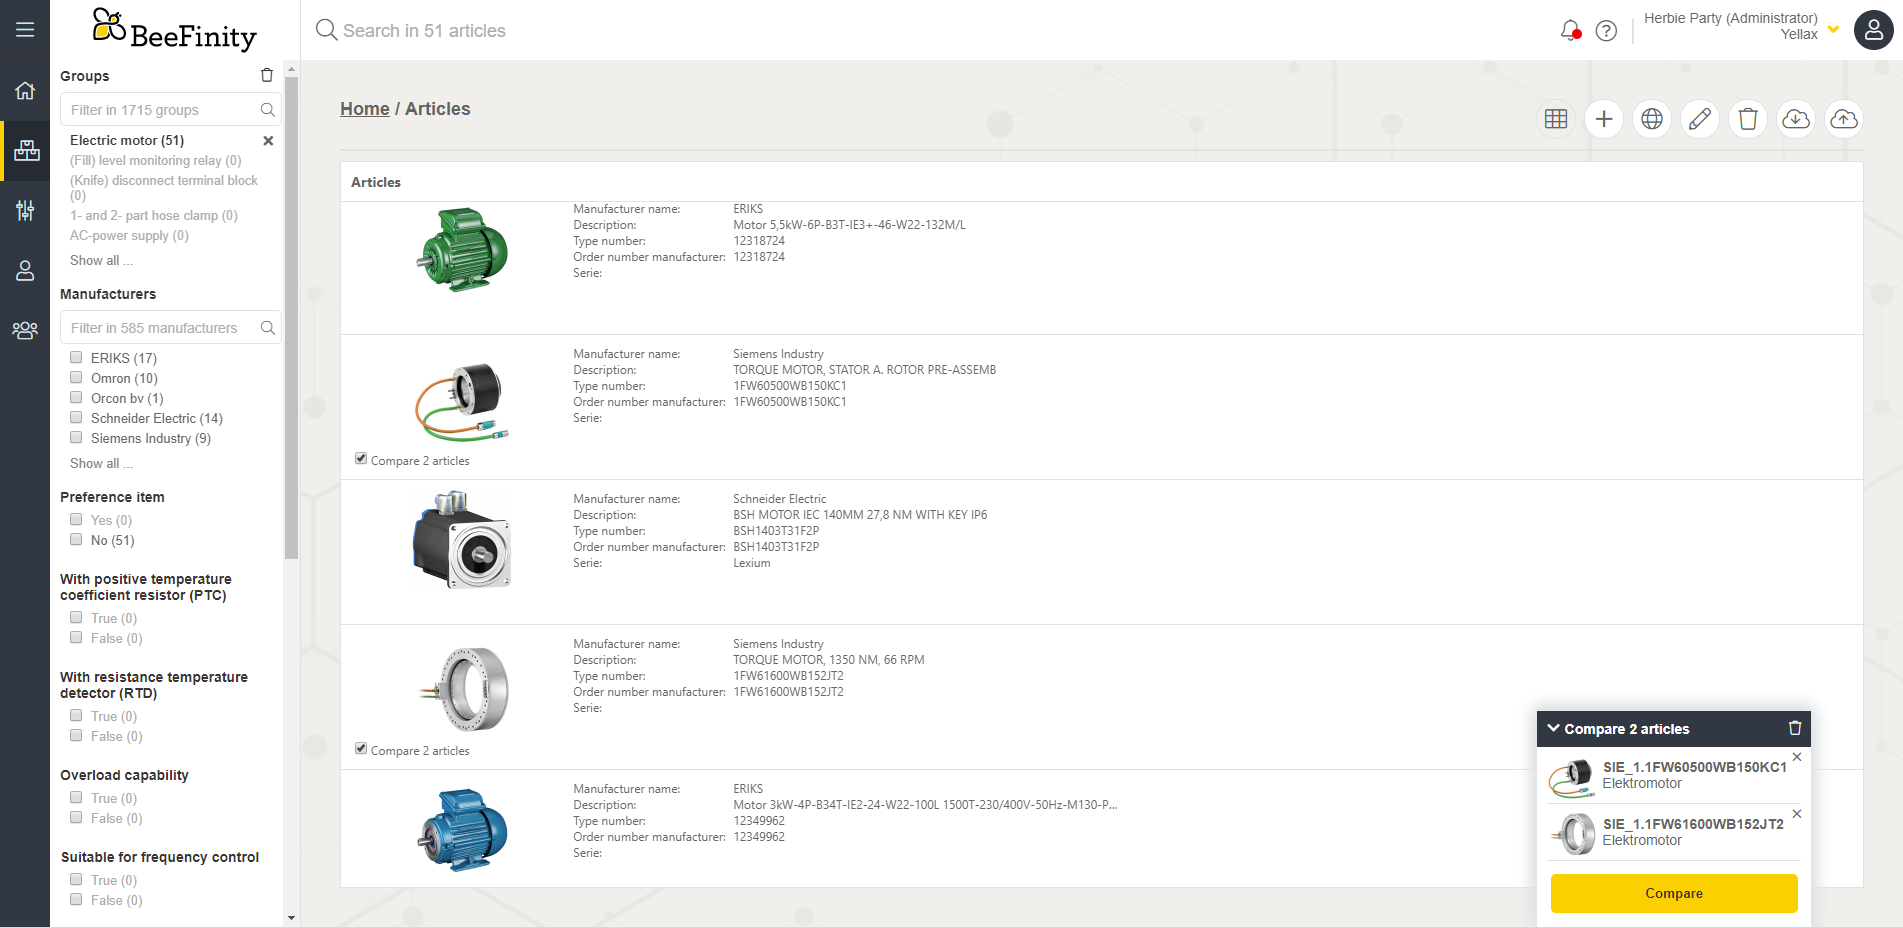Show all groups
The width and height of the screenshot is (1903, 928).
click(101, 261)
